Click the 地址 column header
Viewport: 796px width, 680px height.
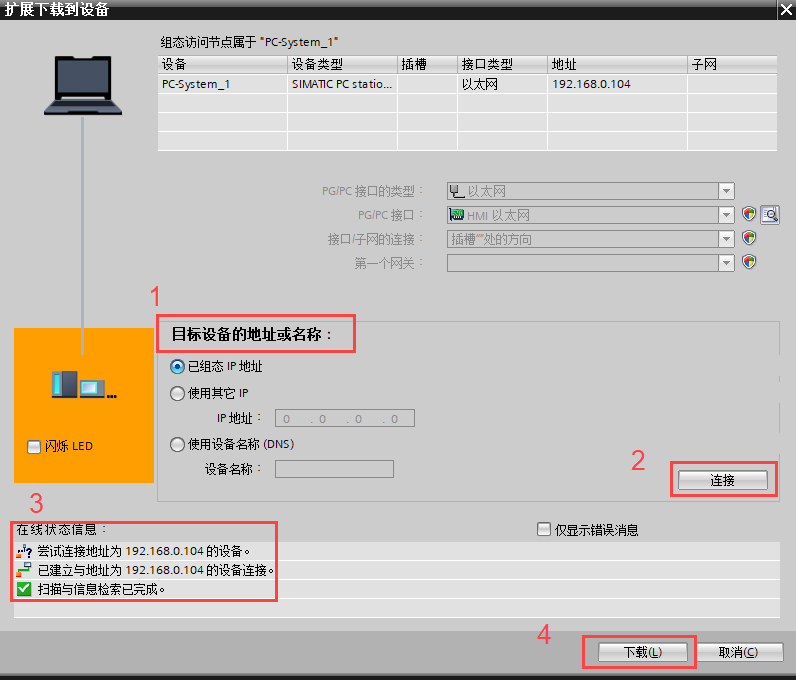click(x=617, y=64)
